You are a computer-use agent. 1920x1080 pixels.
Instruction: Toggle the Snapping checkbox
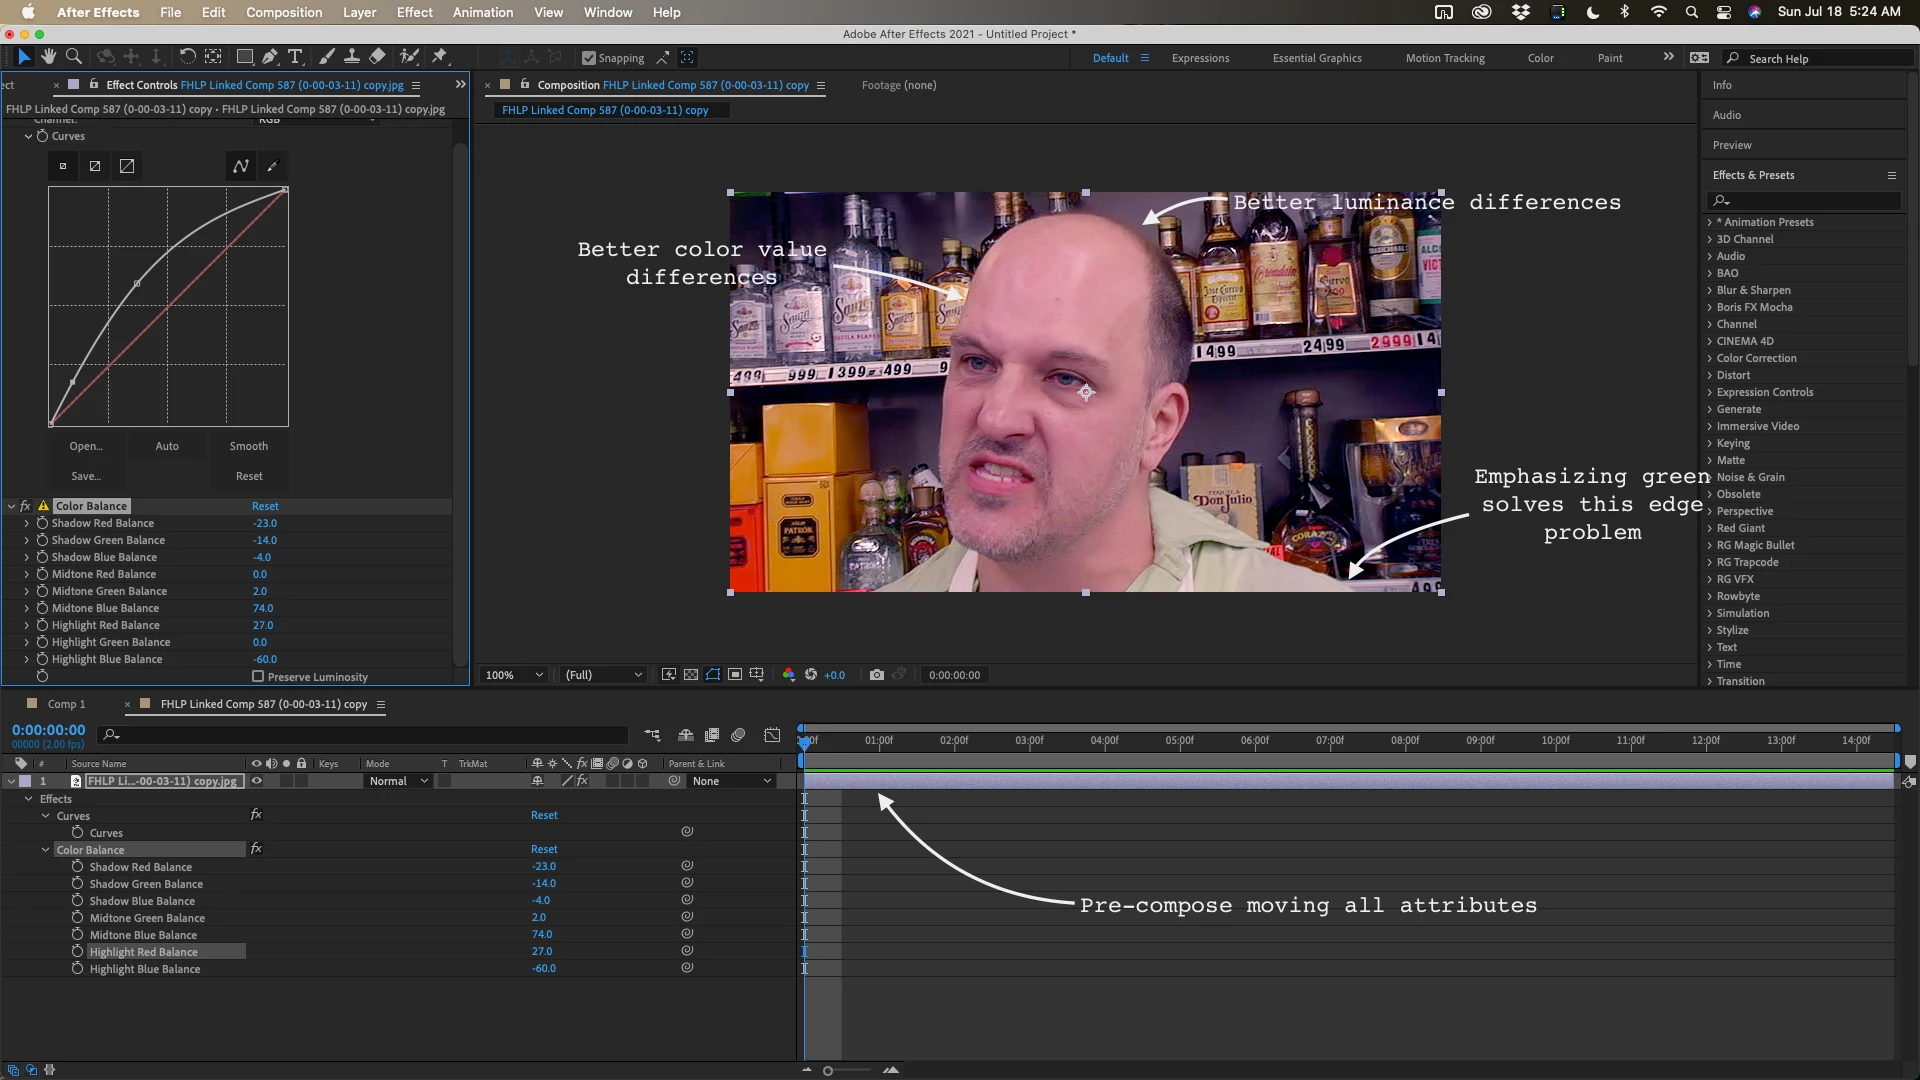click(589, 58)
